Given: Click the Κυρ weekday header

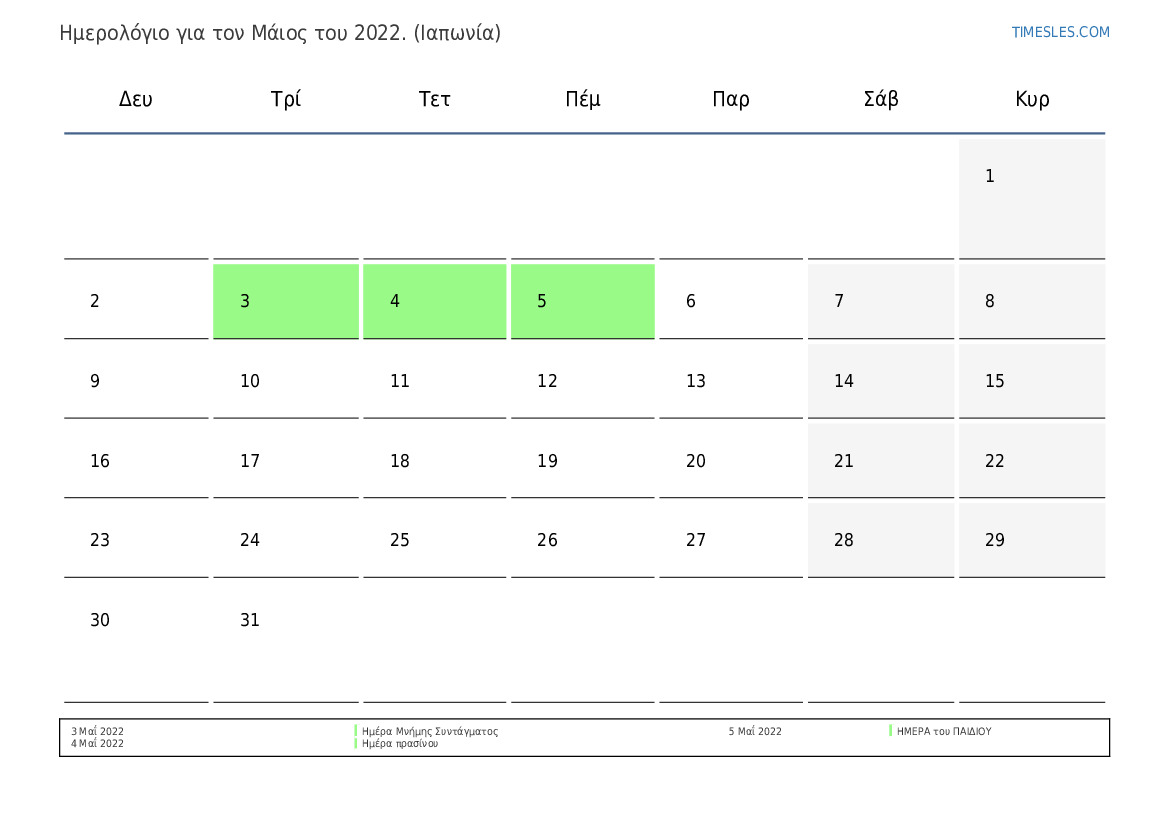Looking at the screenshot, I should pyautogui.click(x=1032, y=99).
